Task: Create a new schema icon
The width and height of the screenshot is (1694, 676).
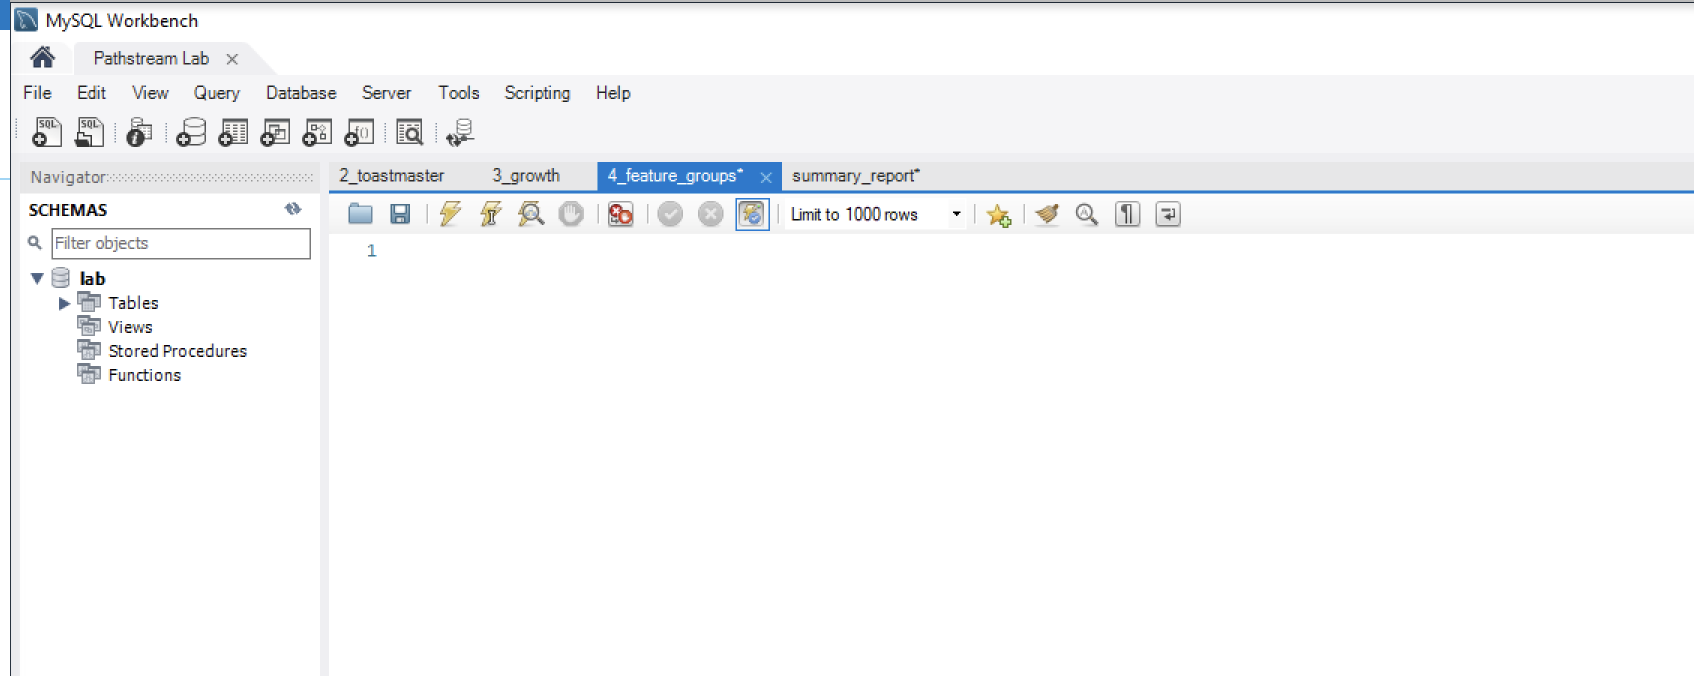Action: (x=190, y=132)
